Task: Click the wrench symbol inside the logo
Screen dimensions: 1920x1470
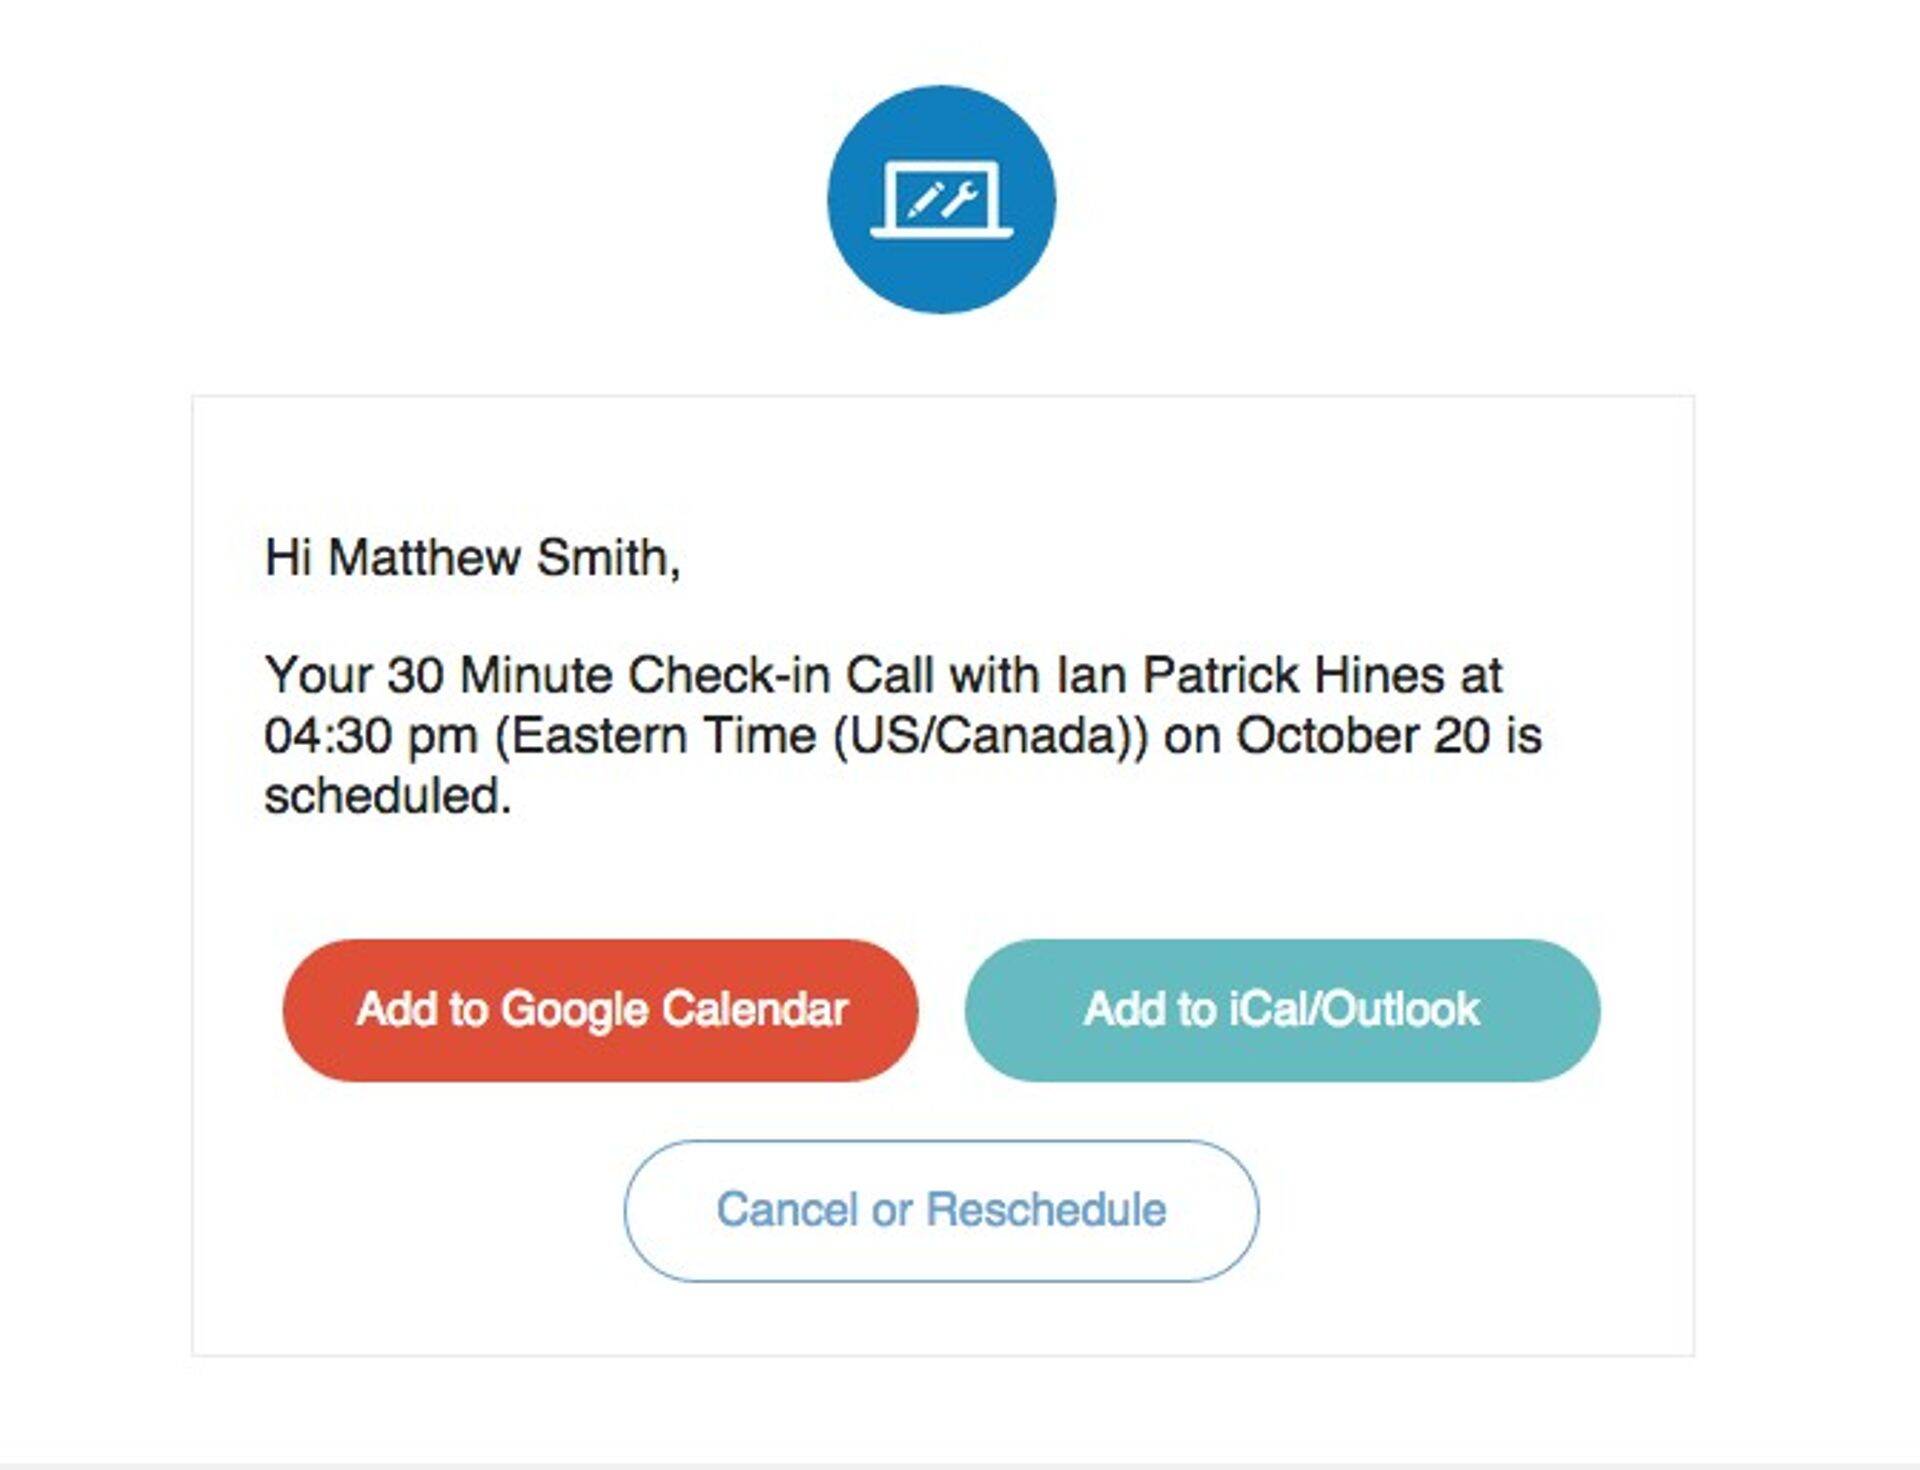Action: (x=960, y=197)
